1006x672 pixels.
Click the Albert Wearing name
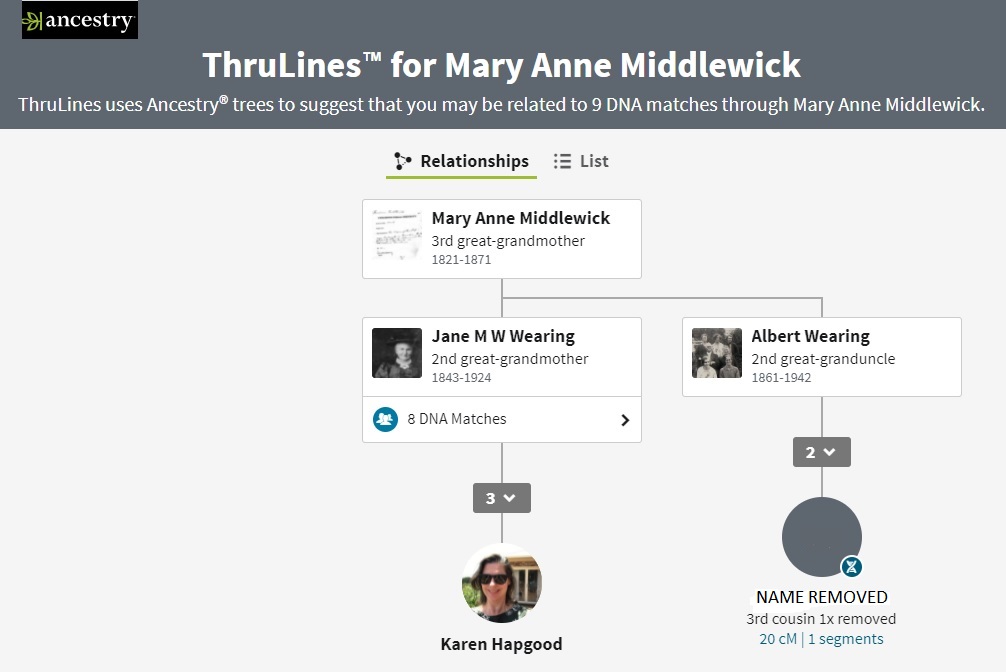(x=810, y=336)
